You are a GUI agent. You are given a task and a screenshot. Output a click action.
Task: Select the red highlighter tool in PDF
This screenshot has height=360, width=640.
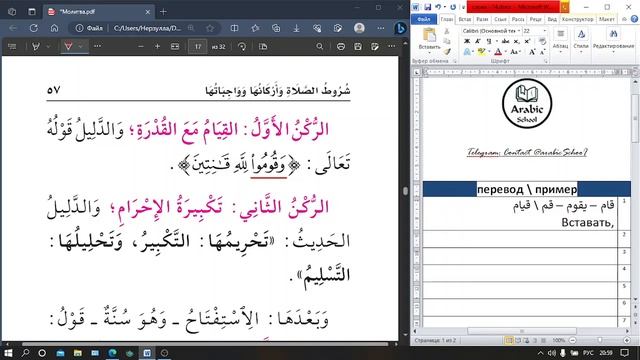pos(68,47)
